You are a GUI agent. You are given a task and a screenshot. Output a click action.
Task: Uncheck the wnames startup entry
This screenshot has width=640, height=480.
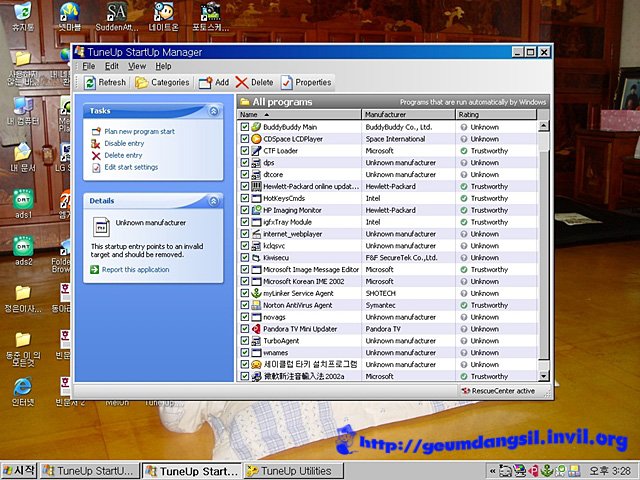click(x=244, y=352)
